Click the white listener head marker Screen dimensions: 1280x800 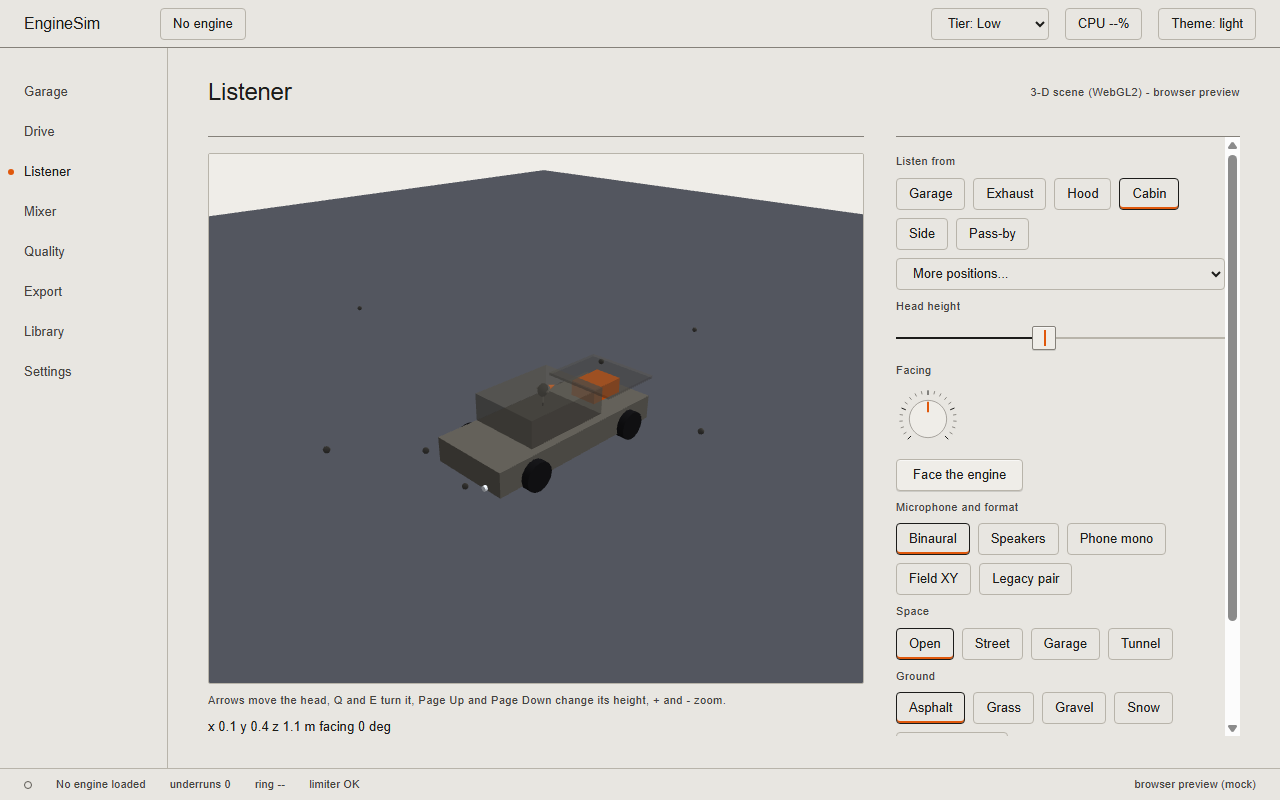485,488
